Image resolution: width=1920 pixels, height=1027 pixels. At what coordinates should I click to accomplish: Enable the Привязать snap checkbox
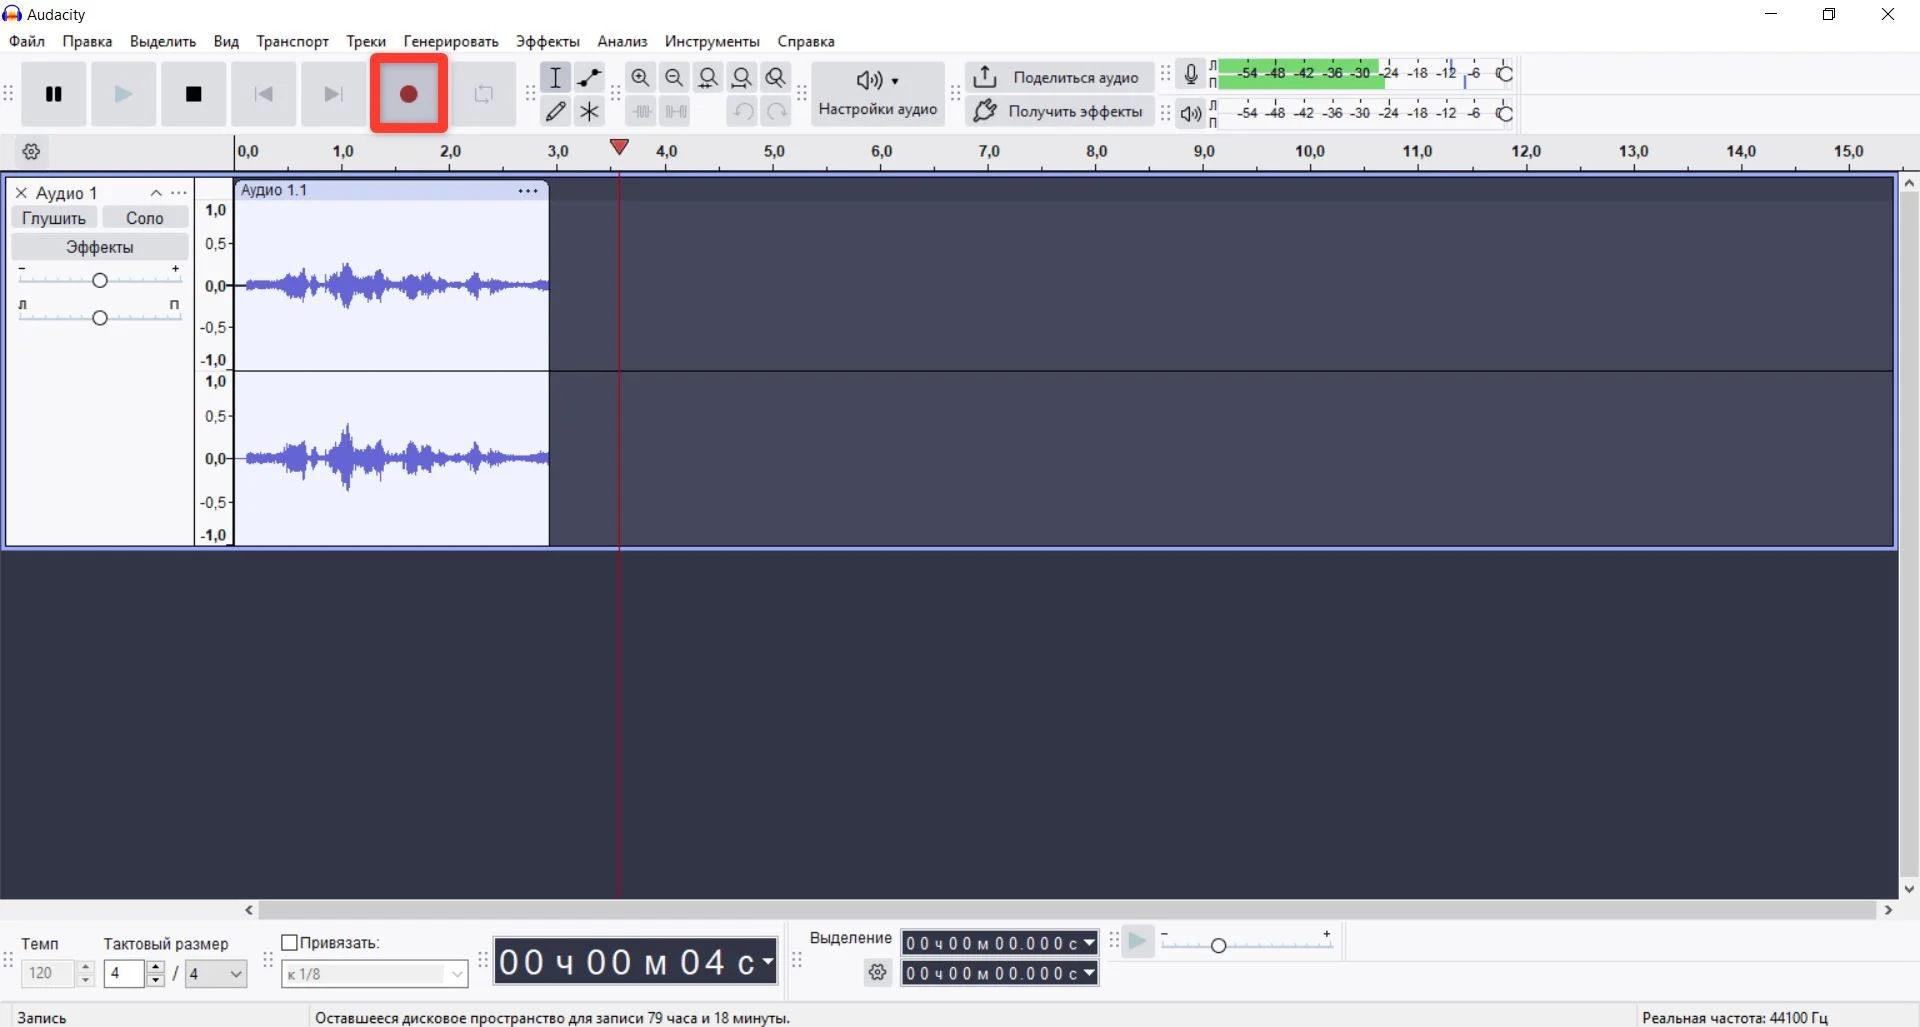pos(290,942)
